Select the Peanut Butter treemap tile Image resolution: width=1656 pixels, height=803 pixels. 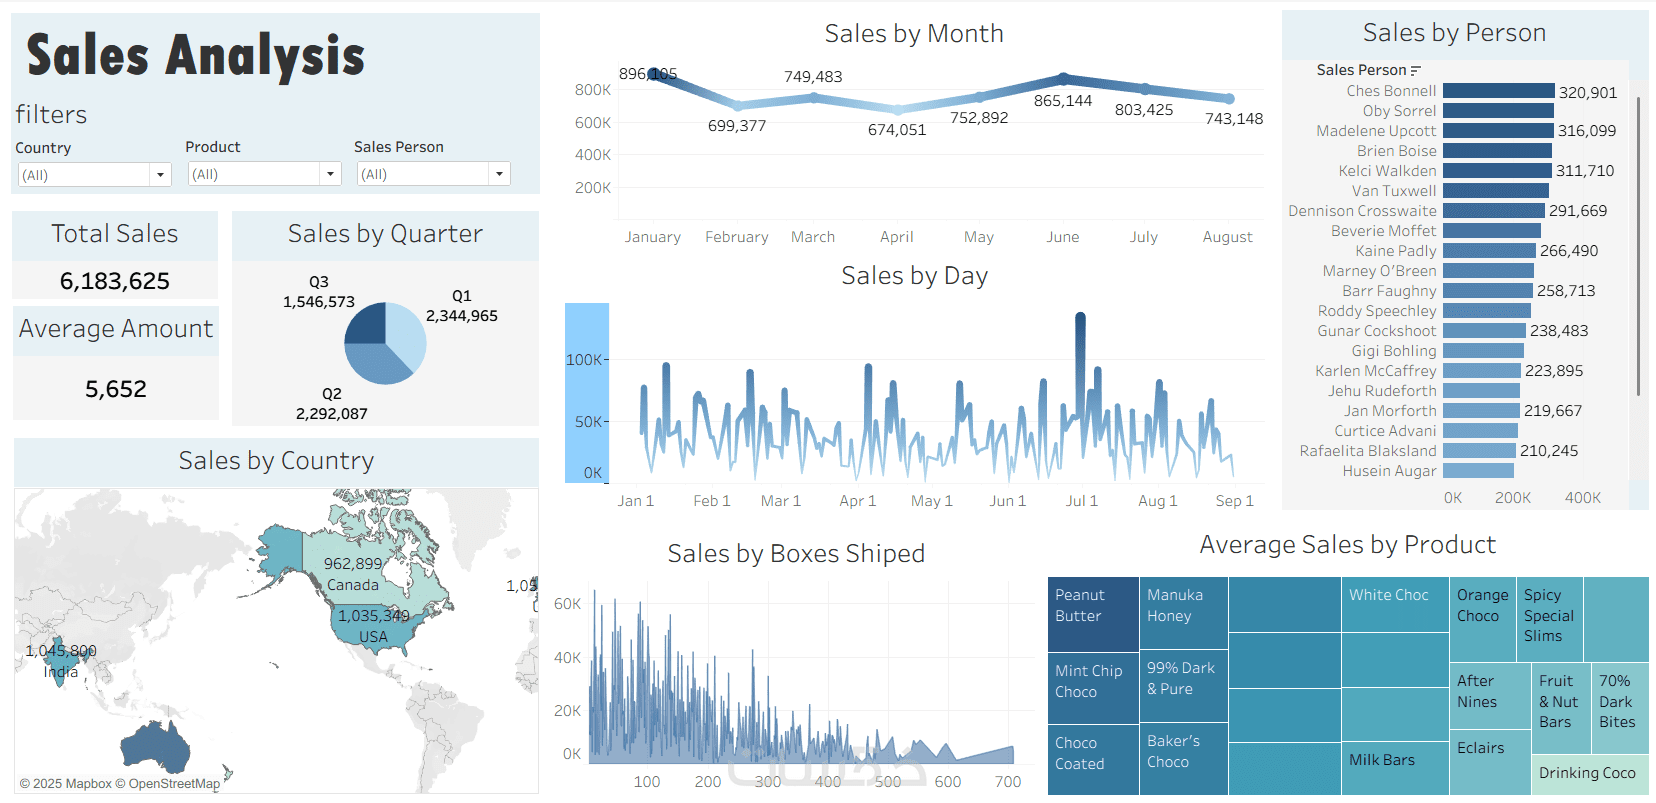coord(1093,615)
